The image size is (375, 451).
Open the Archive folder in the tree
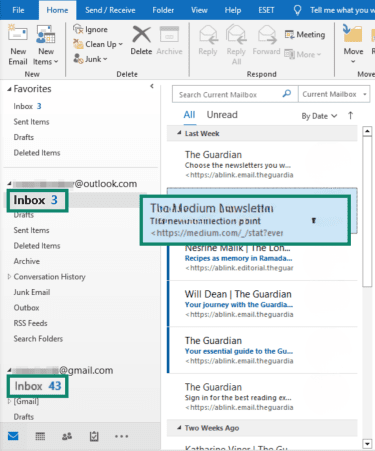pyautogui.click(x=27, y=261)
